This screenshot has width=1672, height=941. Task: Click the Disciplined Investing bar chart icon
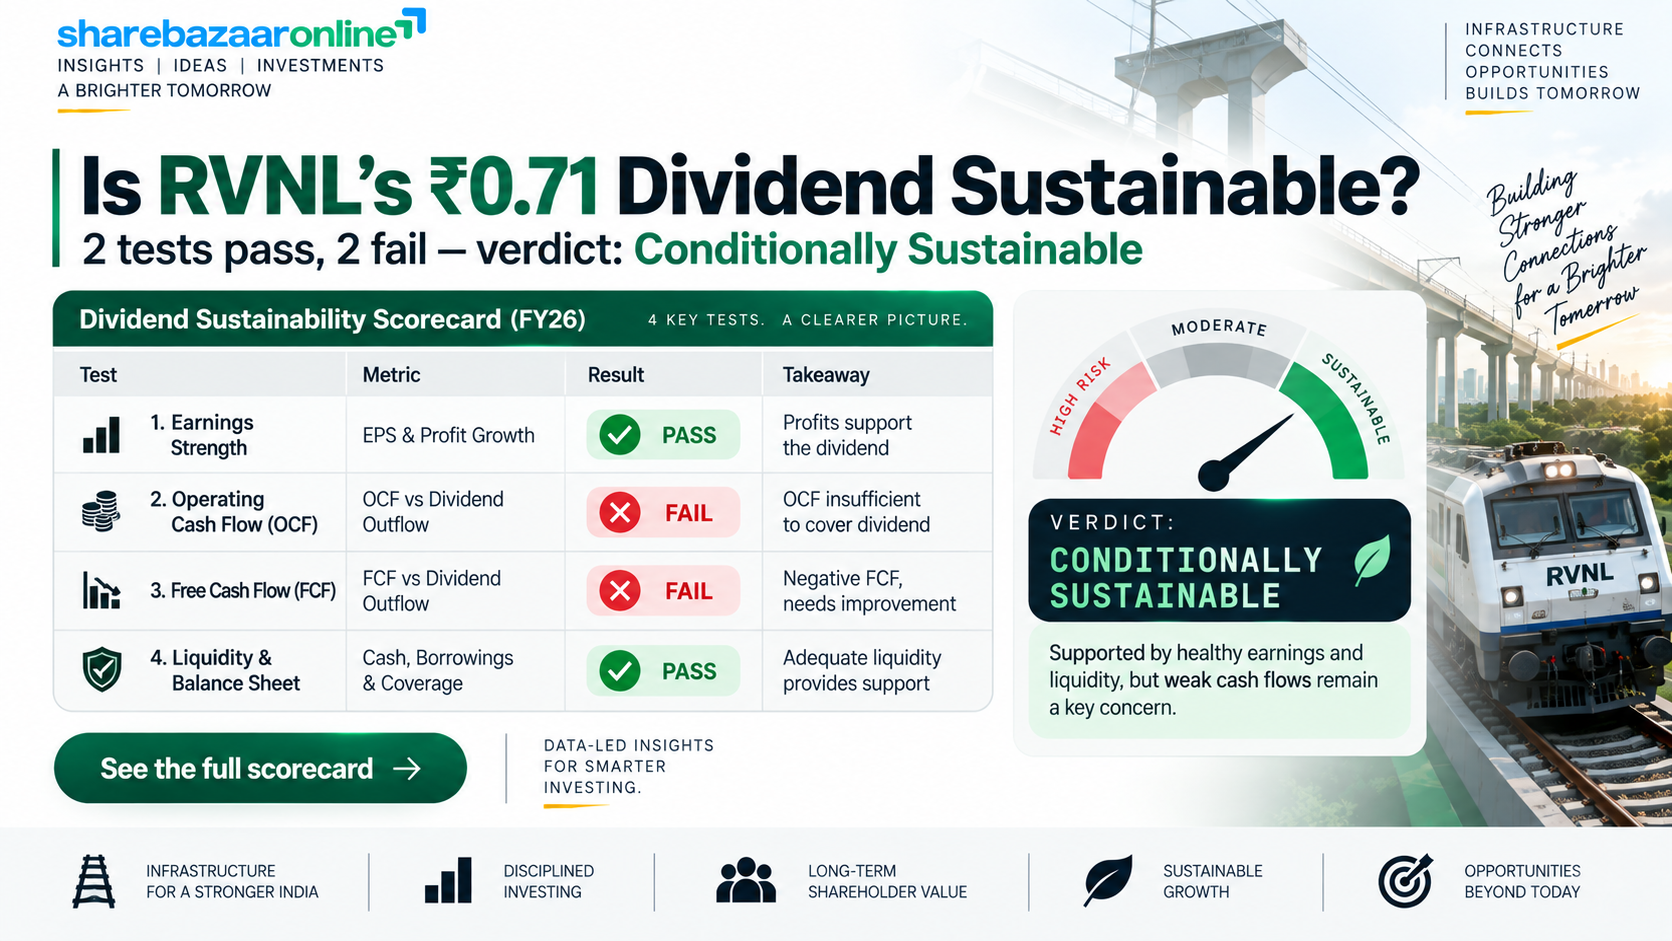coord(448,881)
